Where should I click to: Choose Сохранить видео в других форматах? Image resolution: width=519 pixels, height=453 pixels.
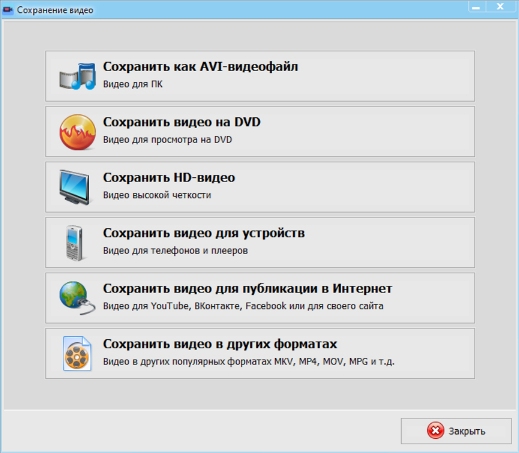click(x=260, y=353)
